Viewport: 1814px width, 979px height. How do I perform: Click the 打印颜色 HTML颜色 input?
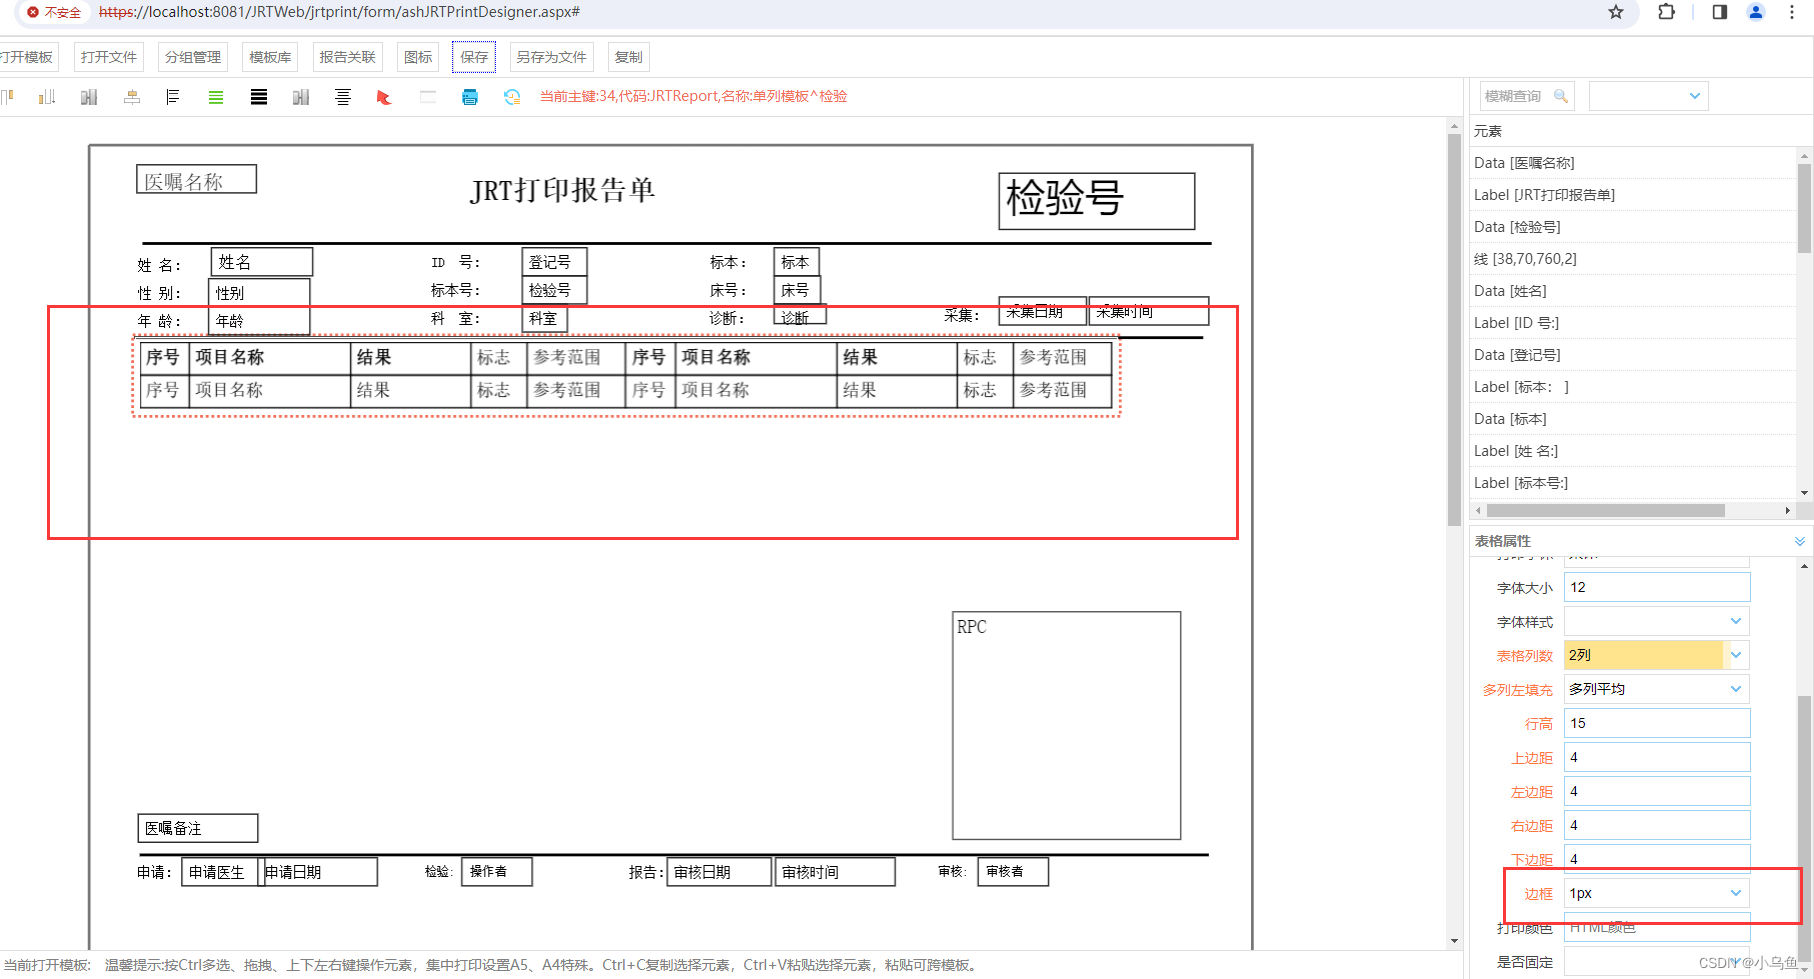[1657, 927]
